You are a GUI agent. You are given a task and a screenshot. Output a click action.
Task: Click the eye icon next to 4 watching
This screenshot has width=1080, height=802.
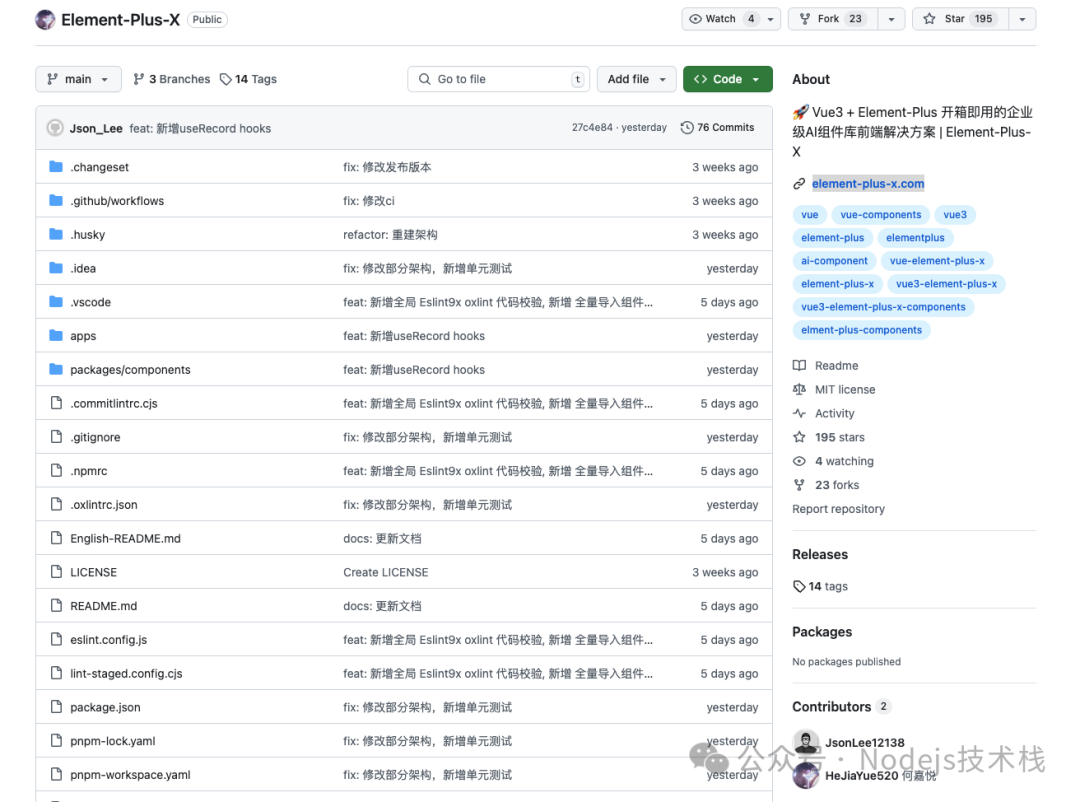[798, 461]
